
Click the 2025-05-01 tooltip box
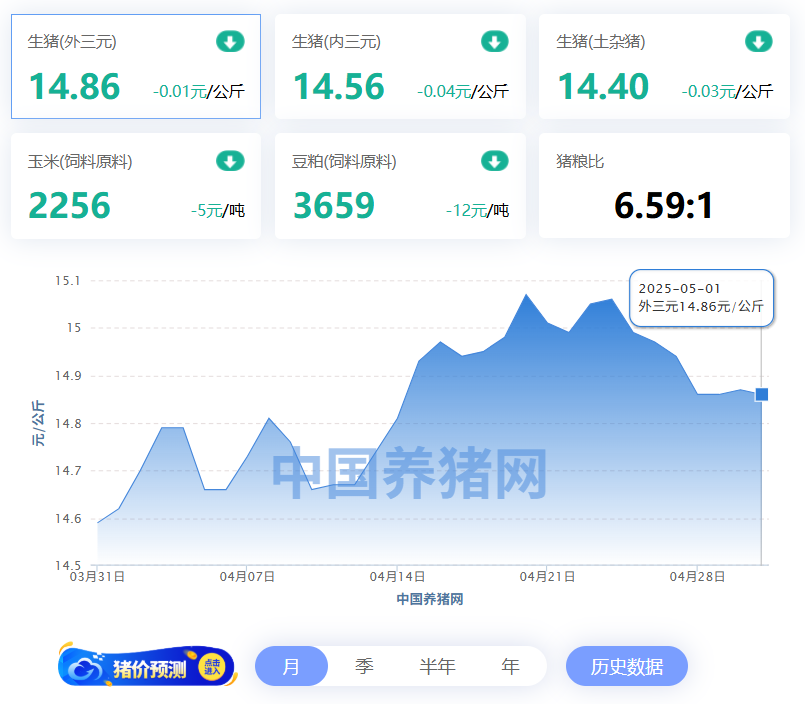pos(701,298)
